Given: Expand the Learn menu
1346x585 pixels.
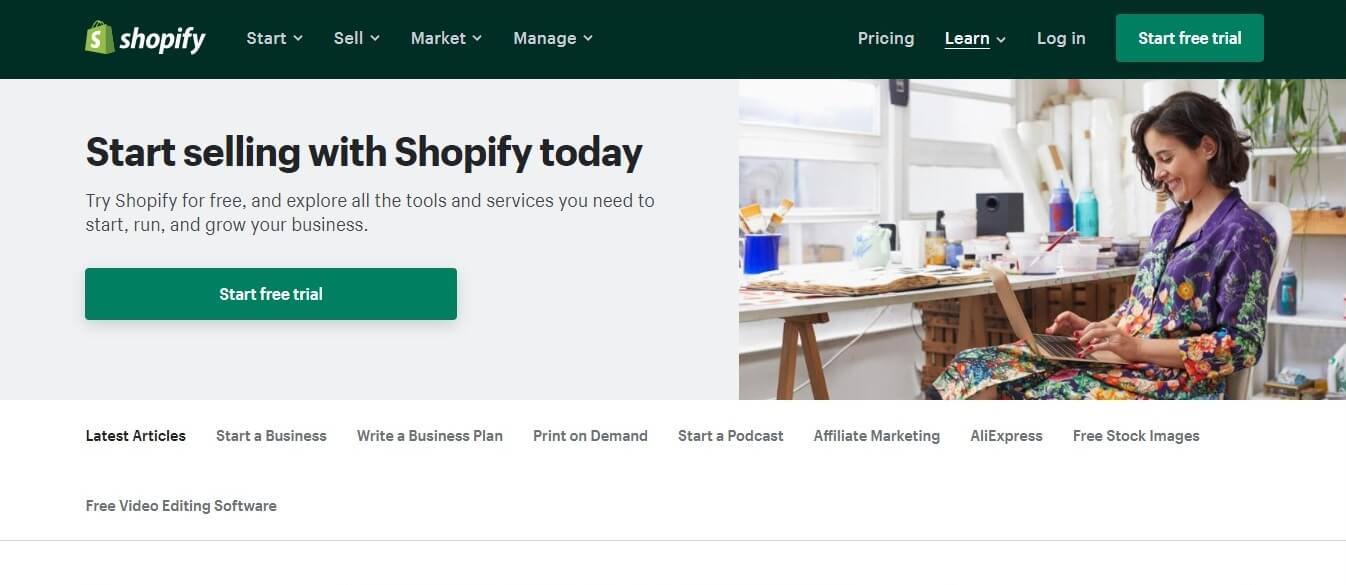Looking at the screenshot, I should [x=975, y=39].
